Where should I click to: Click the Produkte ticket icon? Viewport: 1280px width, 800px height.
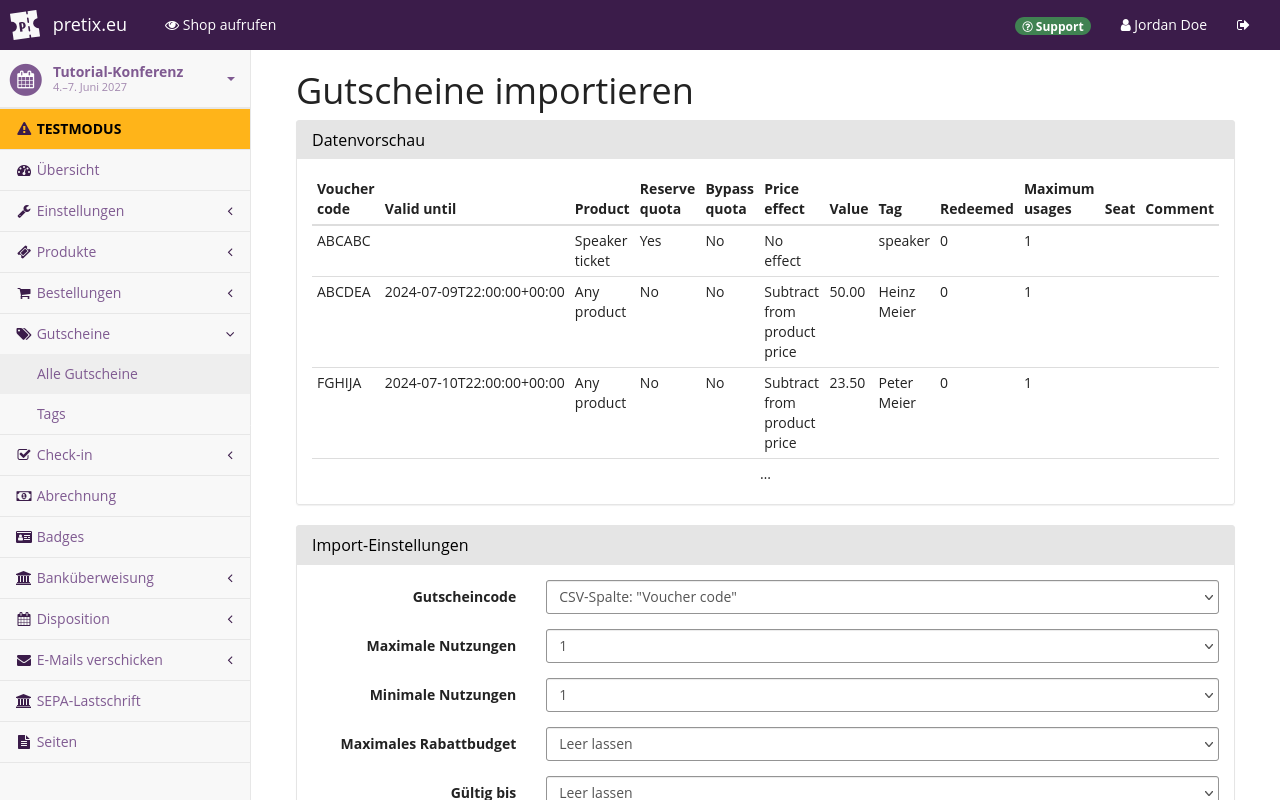(x=24, y=252)
